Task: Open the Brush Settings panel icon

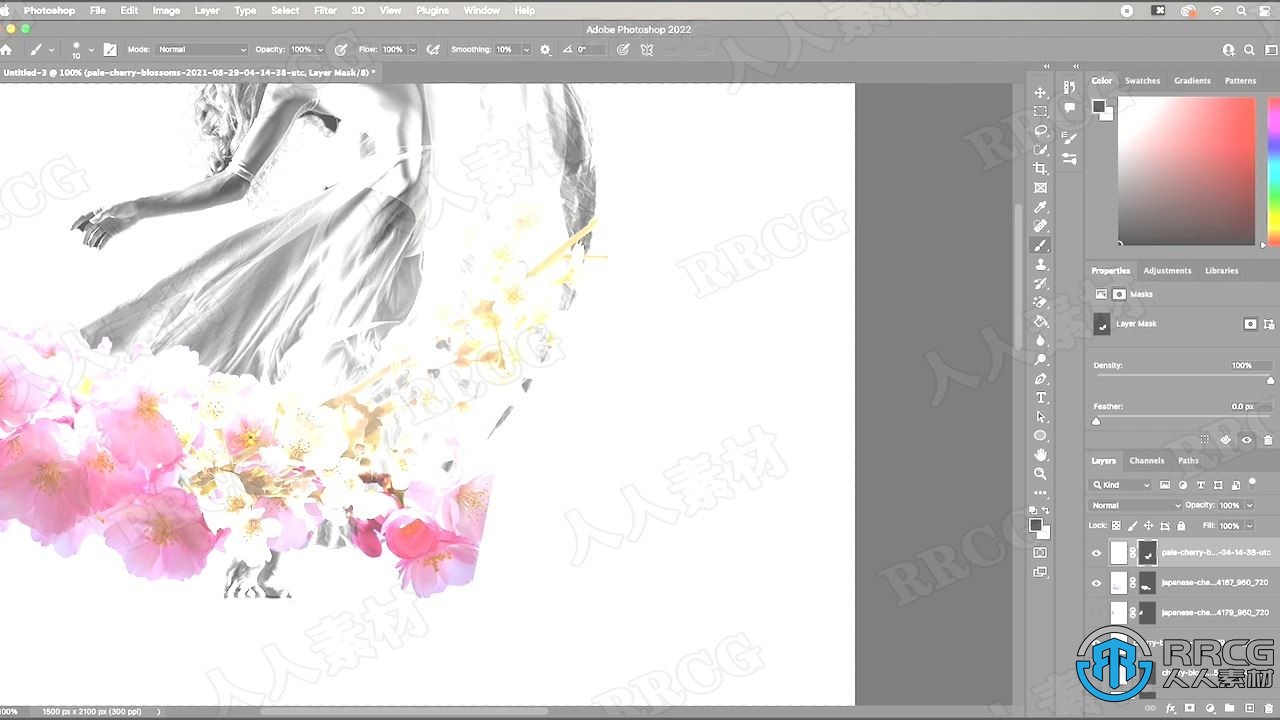Action: (1070, 139)
